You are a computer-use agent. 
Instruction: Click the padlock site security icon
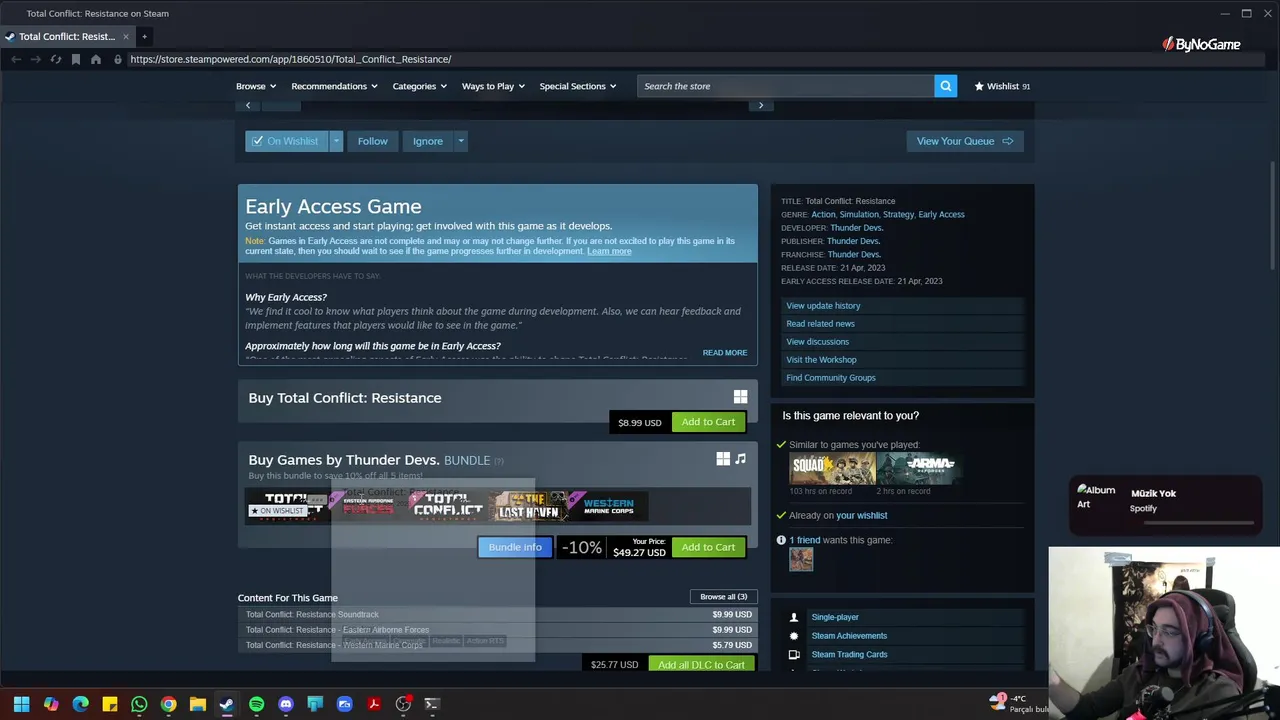click(x=118, y=59)
